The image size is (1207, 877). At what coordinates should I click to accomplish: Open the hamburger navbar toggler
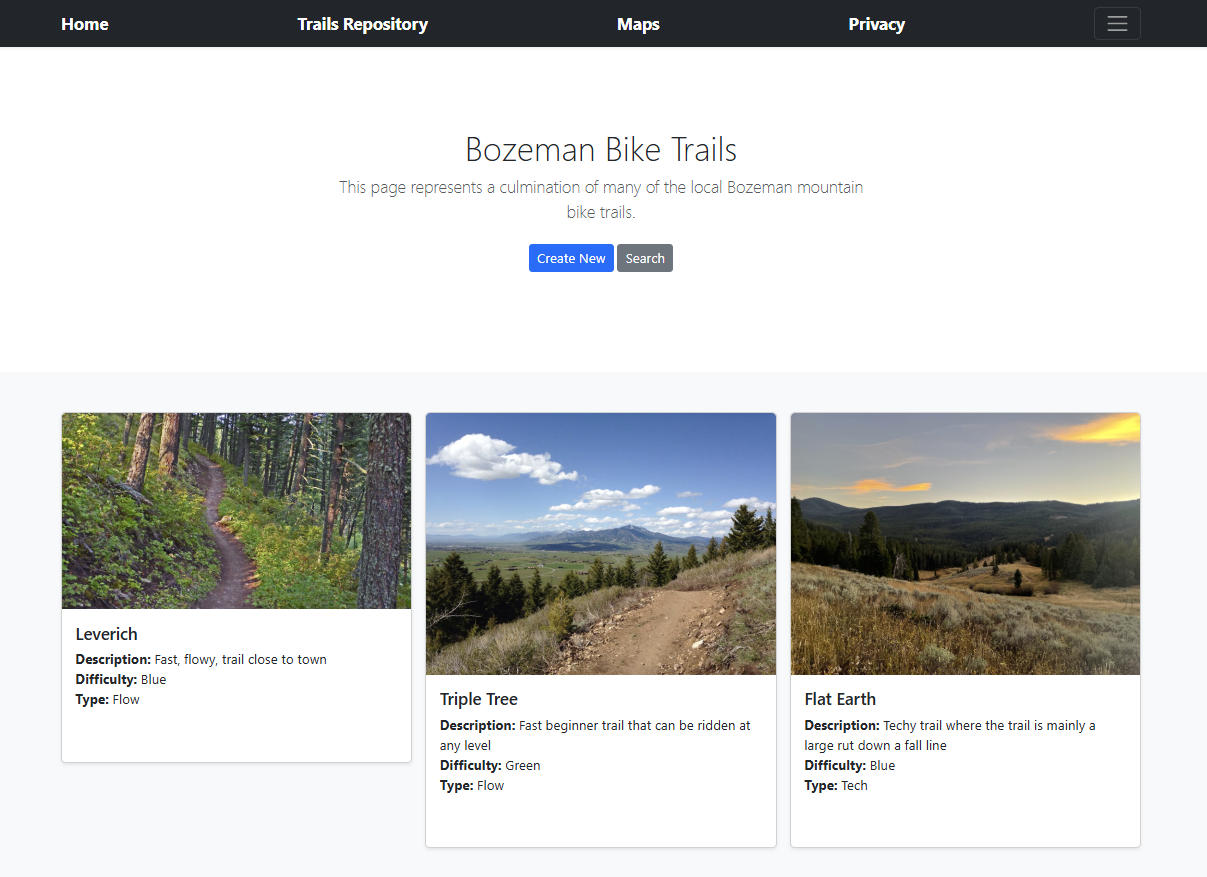[x=1116, y=24]
